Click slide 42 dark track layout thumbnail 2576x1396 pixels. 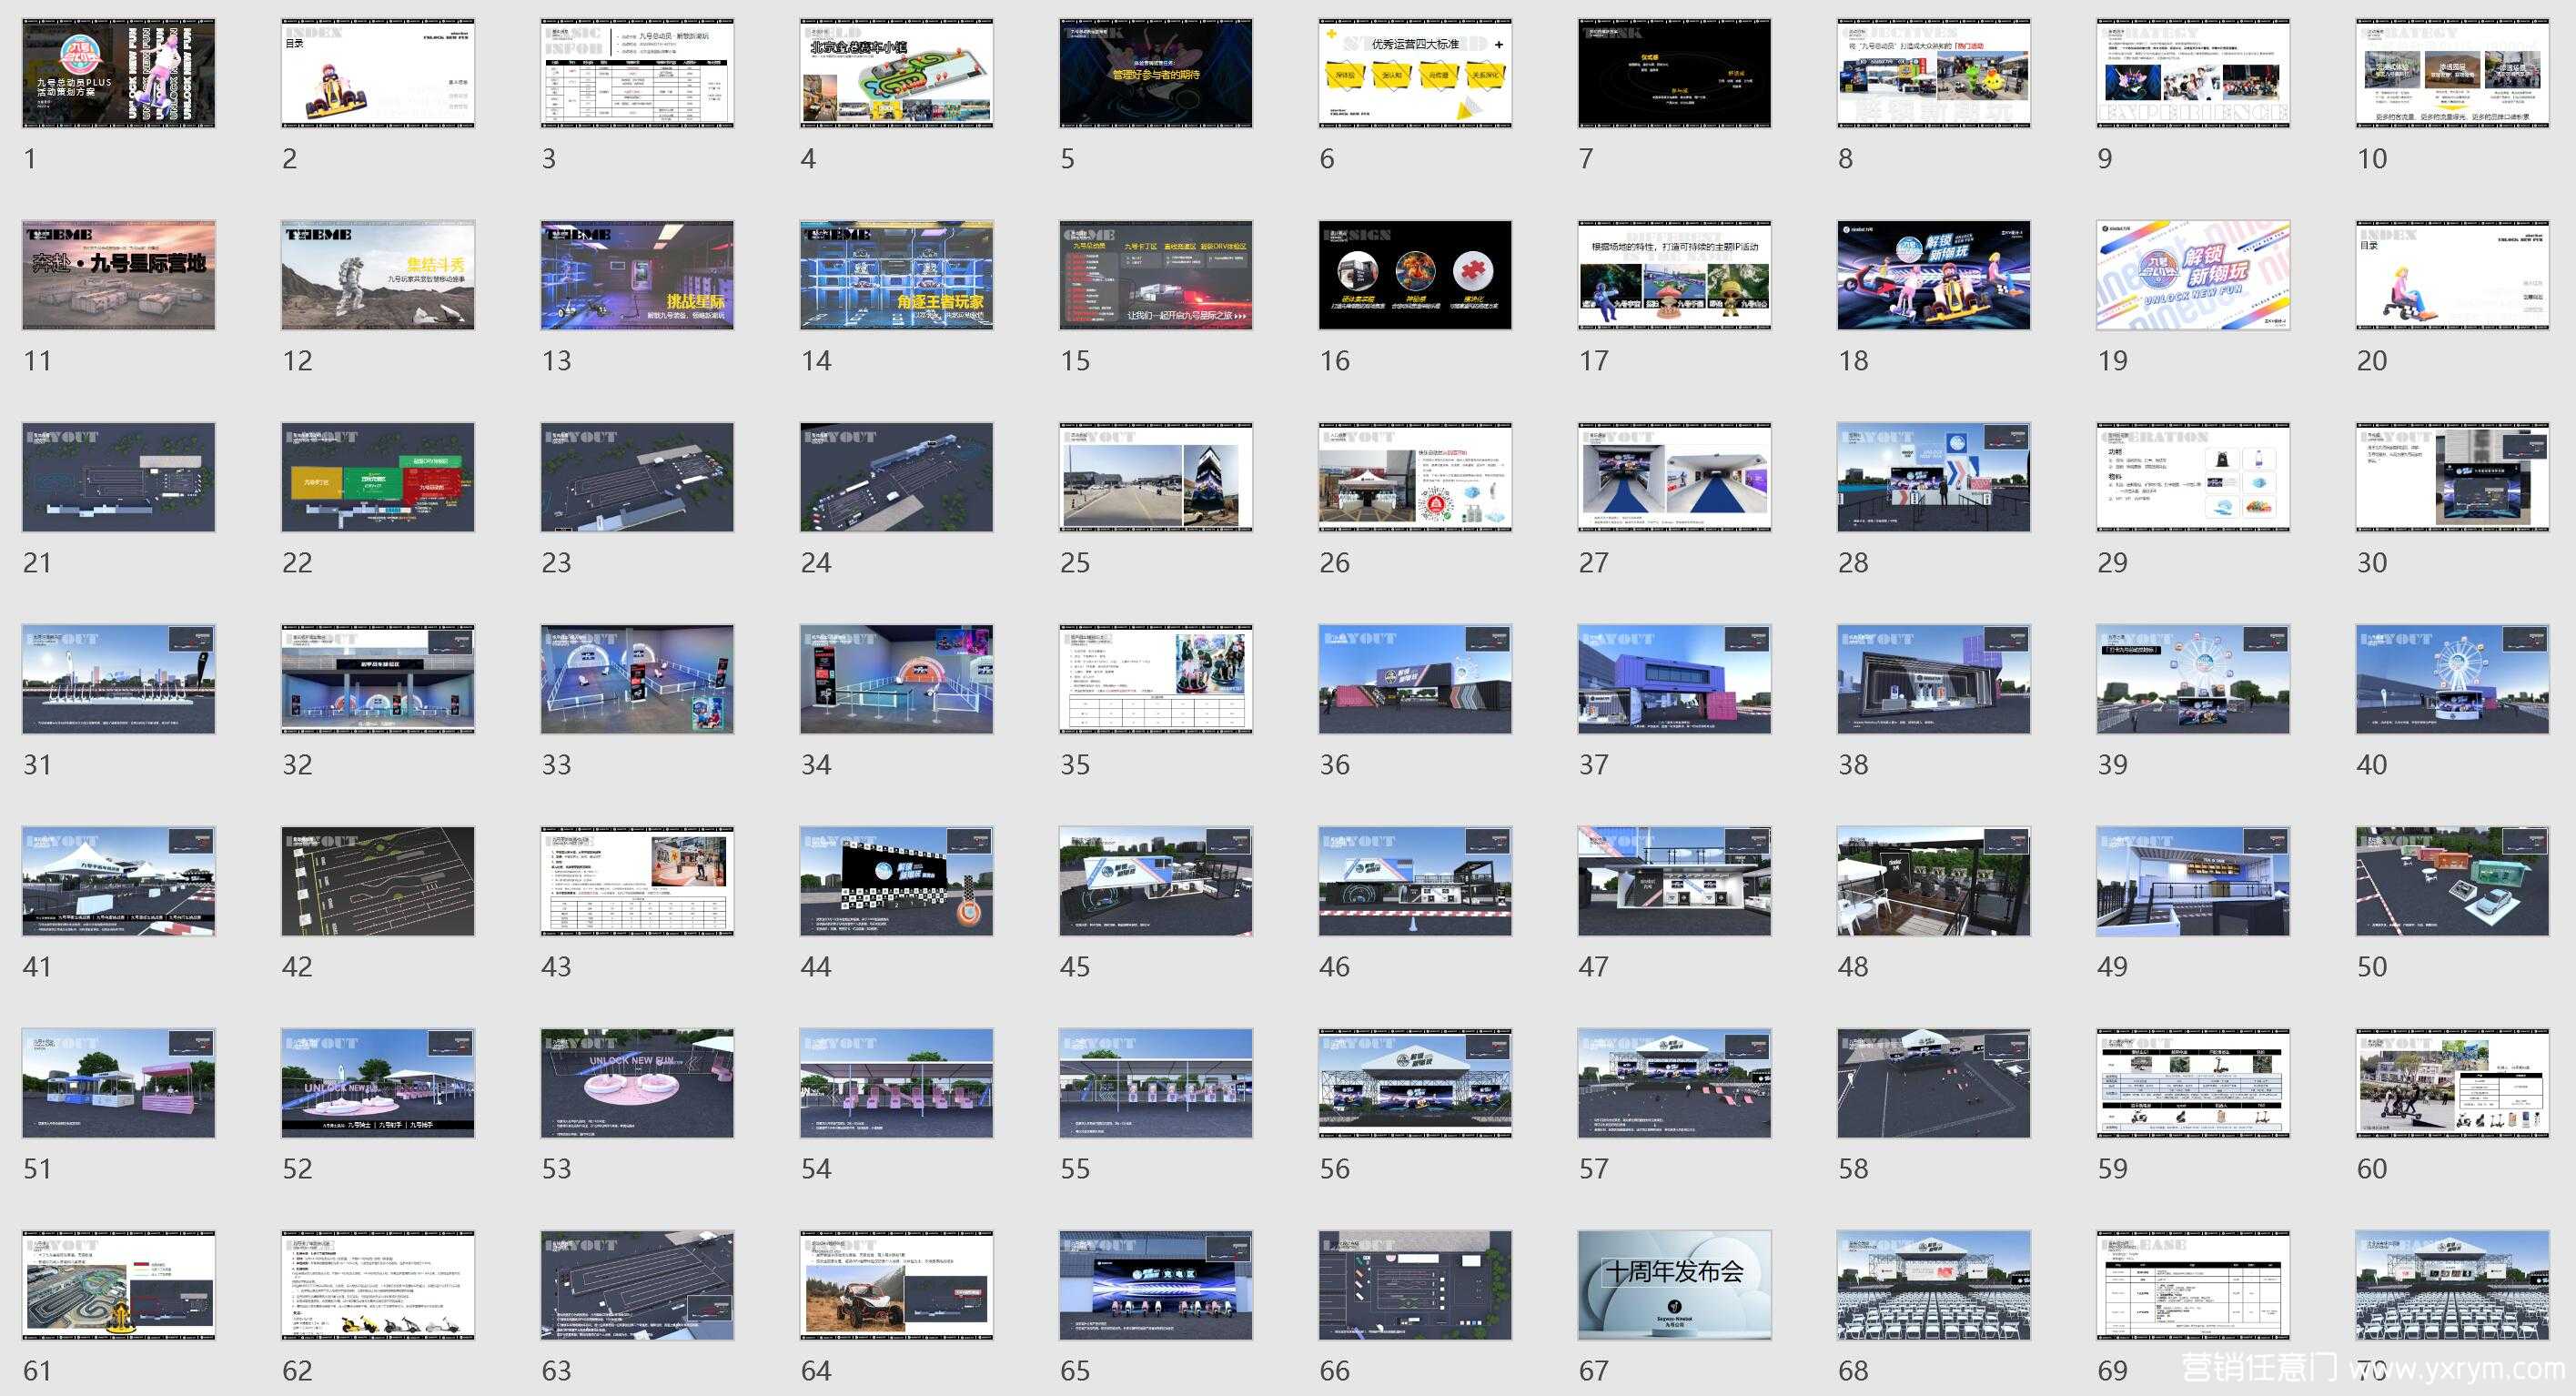(x=377, y=881)
